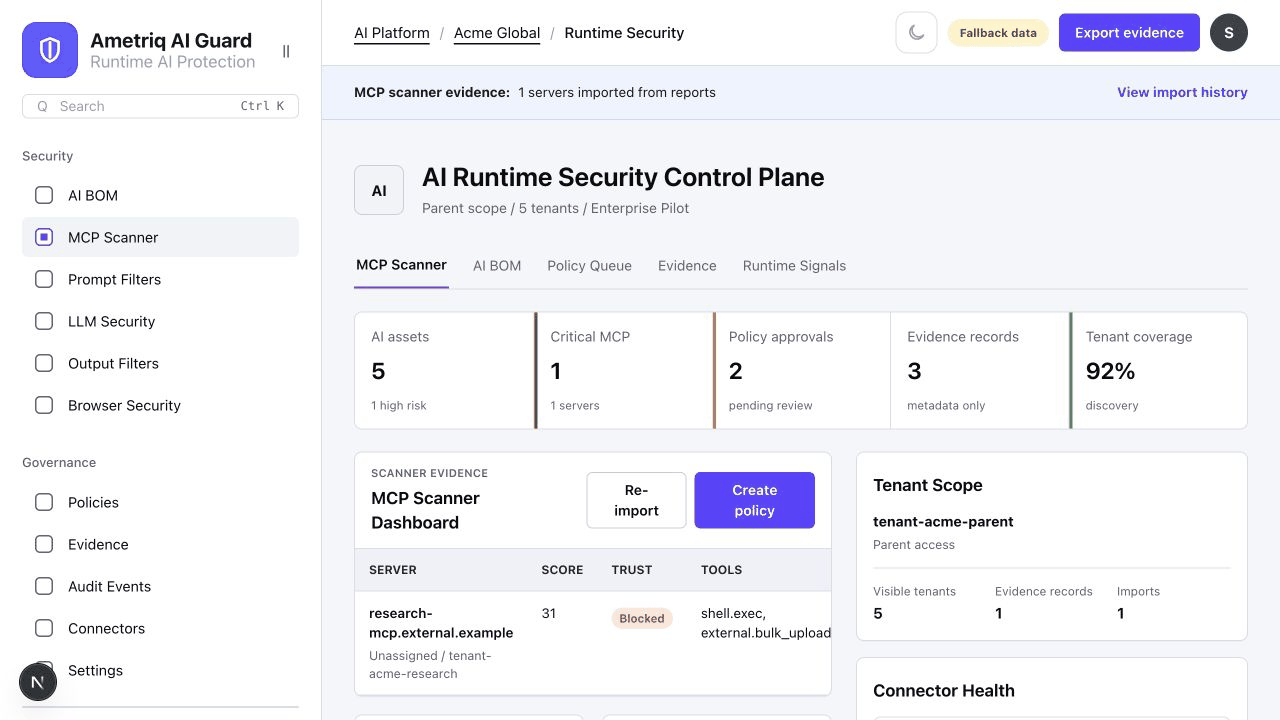Click the TOOLS column header
The image size is (1280, 720).
[721, 570]
